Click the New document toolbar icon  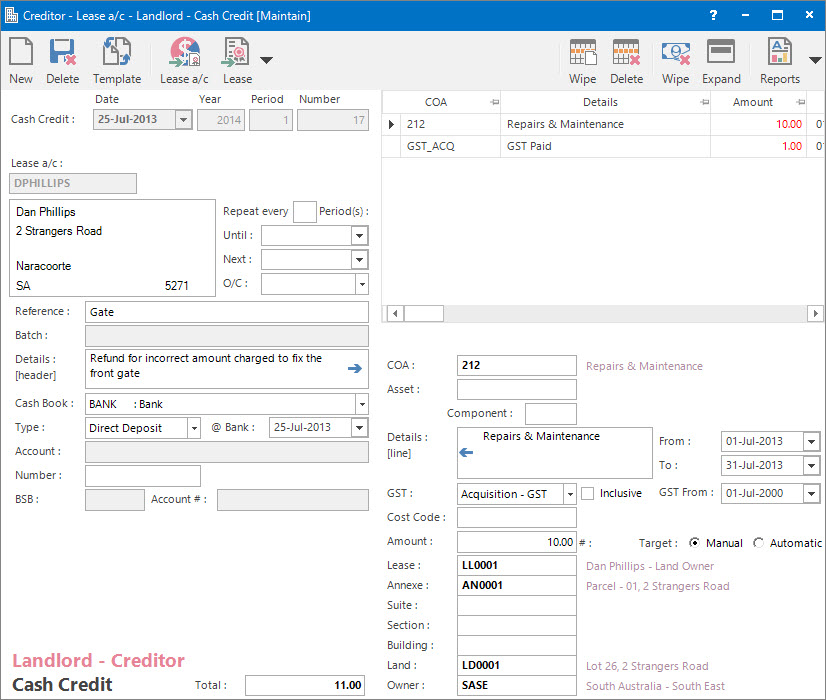point(20,60)
